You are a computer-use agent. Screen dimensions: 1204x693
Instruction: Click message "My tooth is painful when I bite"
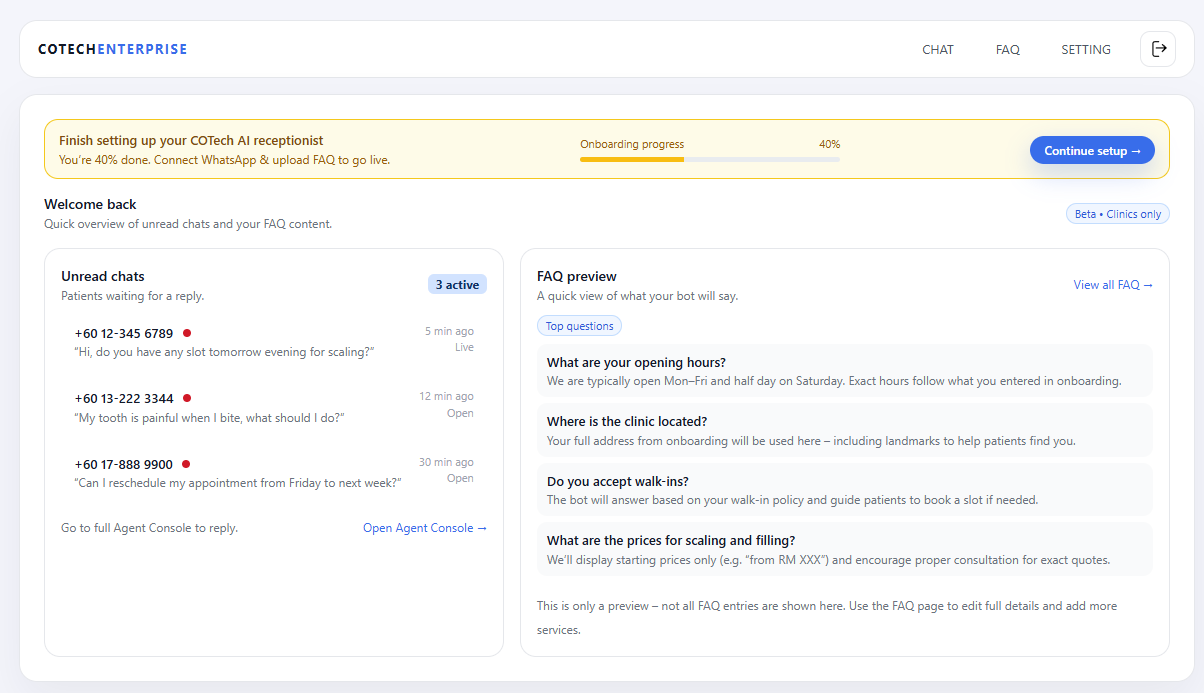click(210, 418)
